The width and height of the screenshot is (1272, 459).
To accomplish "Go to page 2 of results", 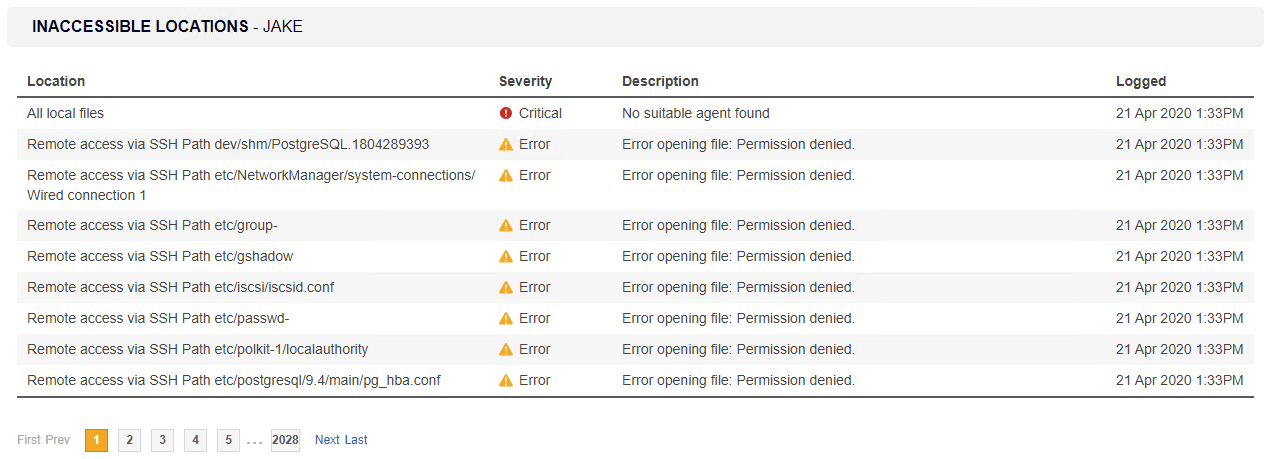I will click(x=129, y=440).
